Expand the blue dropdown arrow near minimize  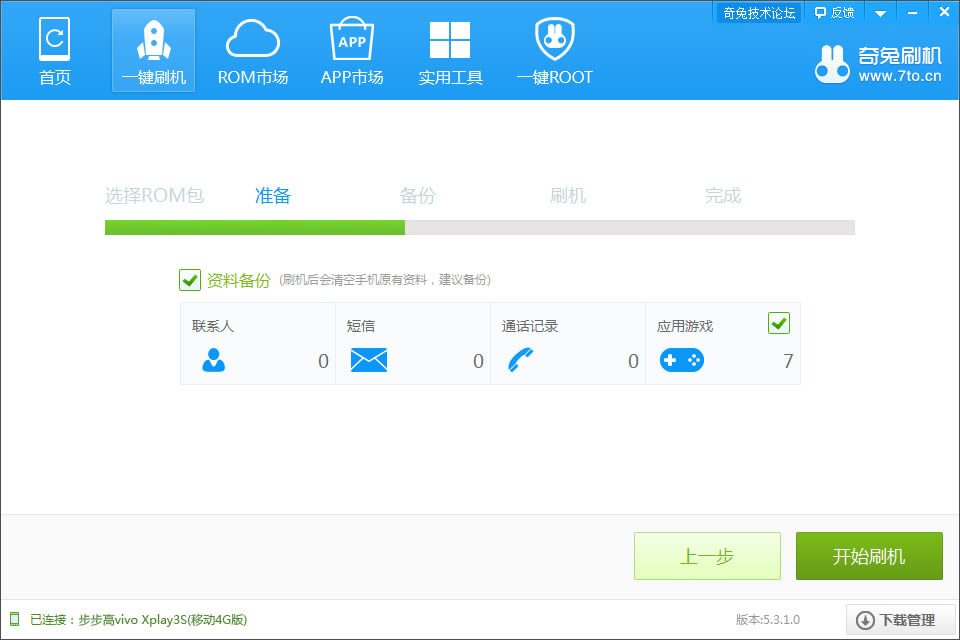(x=879, y=12)
